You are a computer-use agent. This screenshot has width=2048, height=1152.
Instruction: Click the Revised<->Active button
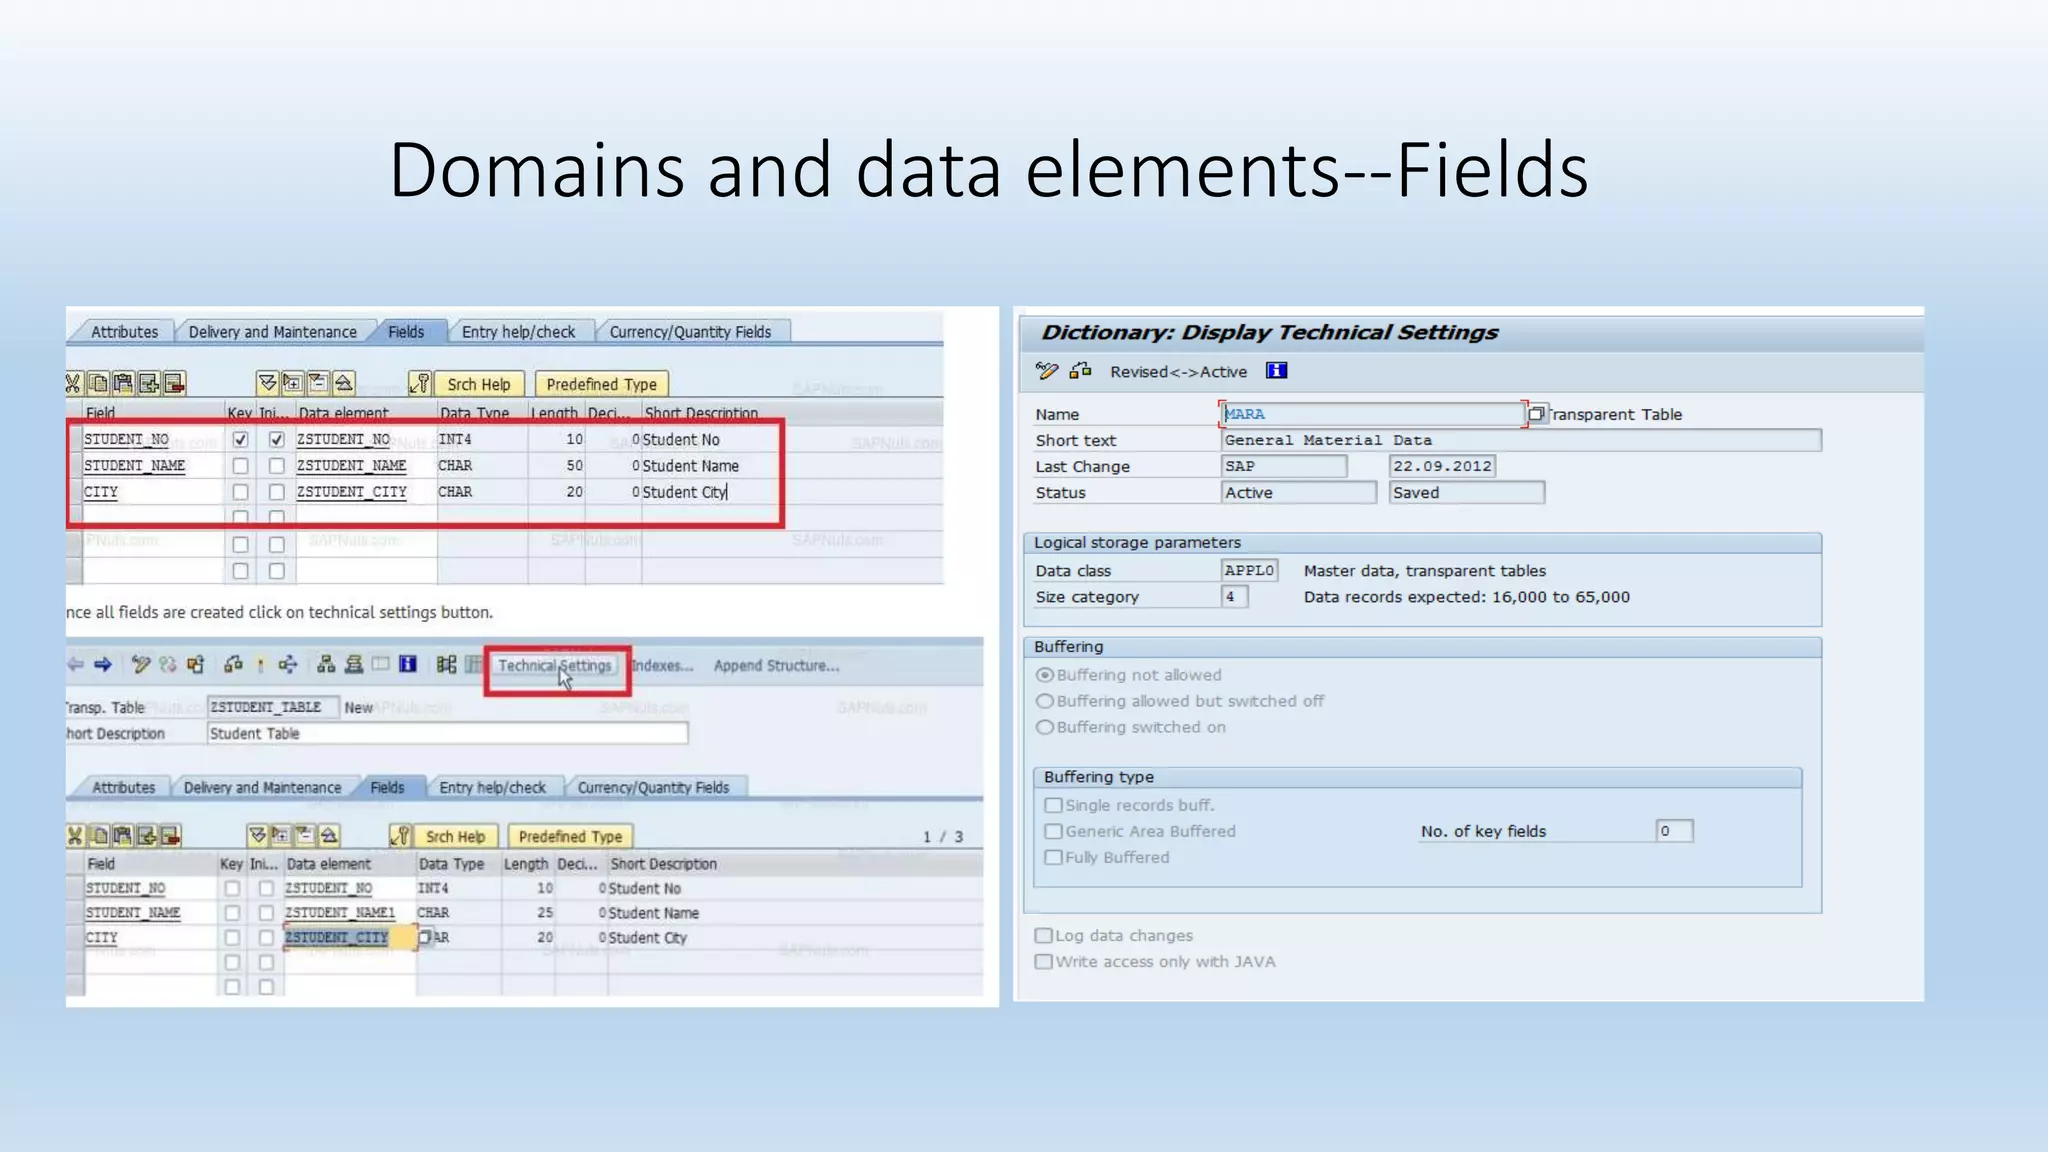tap(1178, 372)
